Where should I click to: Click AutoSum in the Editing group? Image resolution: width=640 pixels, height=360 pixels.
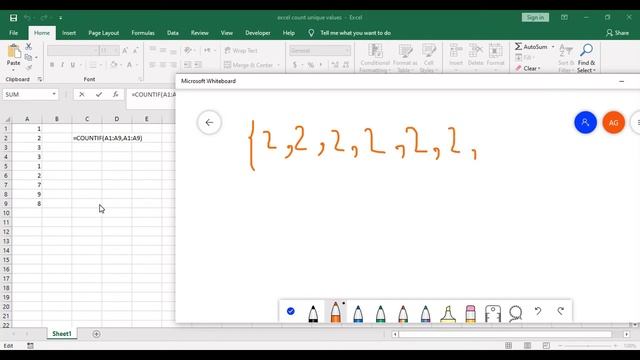(531, 47)
